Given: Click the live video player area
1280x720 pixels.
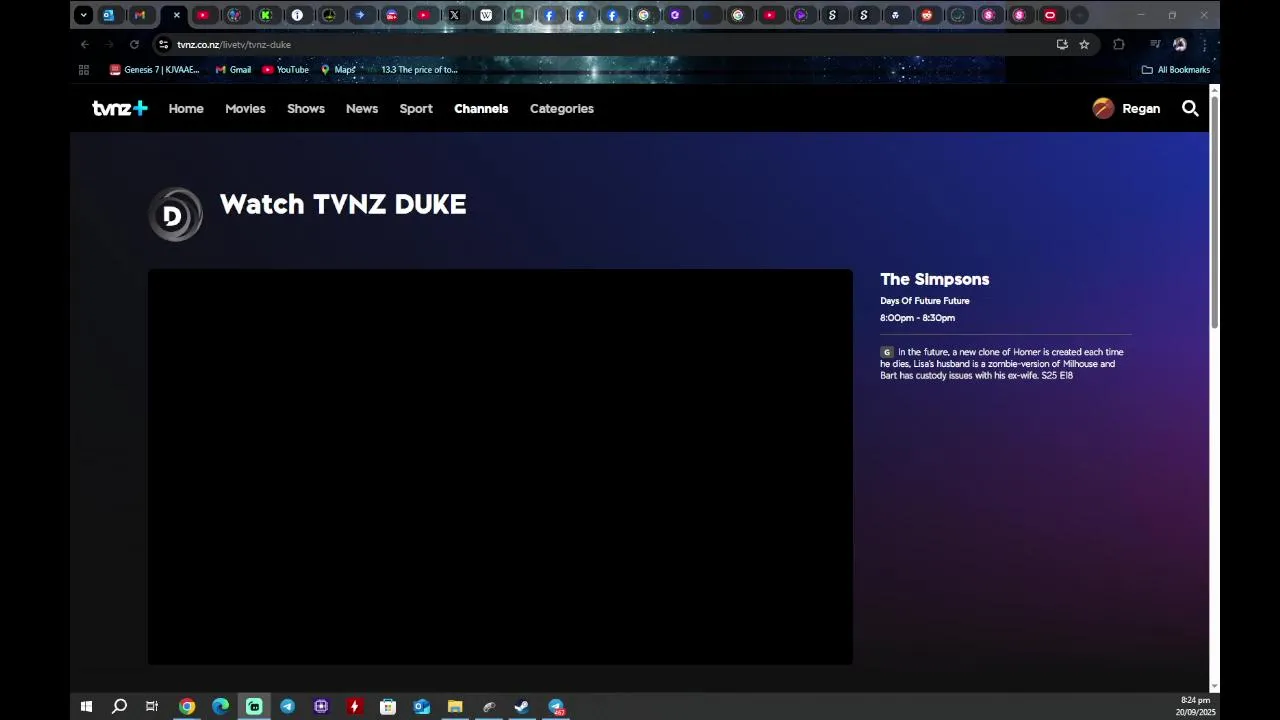Looking at the screenshot, I should 500,467.
